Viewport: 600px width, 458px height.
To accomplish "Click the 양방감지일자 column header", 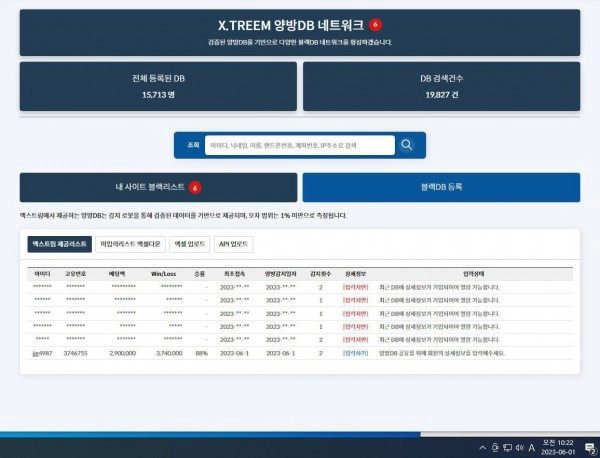I will coord(280,274).
